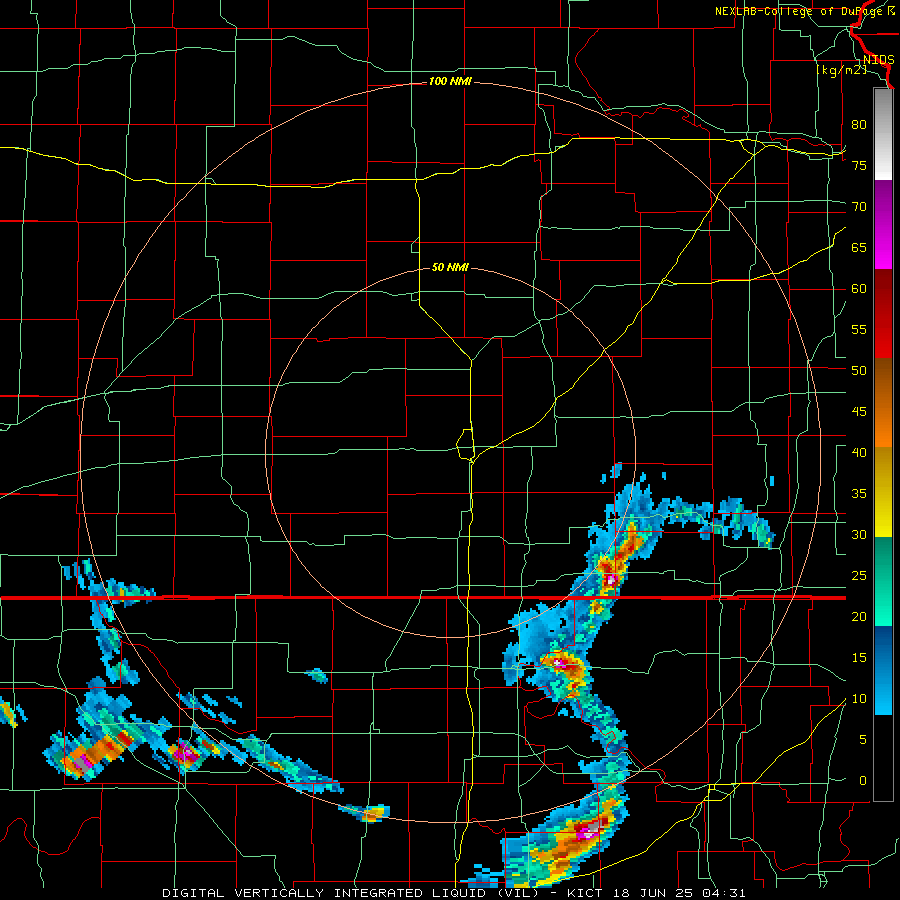The image size is (900, 900).
Task: Pick the purple-magenta segment of the color scale
Action: pos(883,224)
